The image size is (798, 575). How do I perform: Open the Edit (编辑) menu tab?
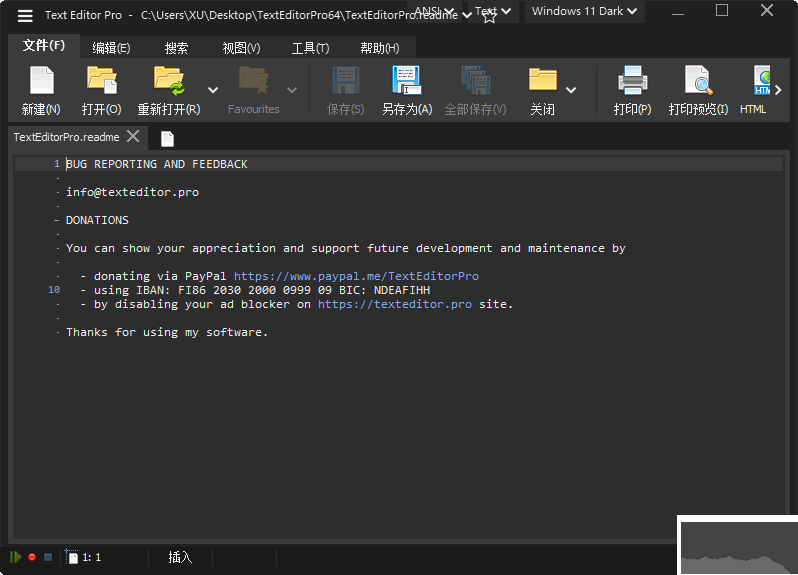(x=111, y=48)
